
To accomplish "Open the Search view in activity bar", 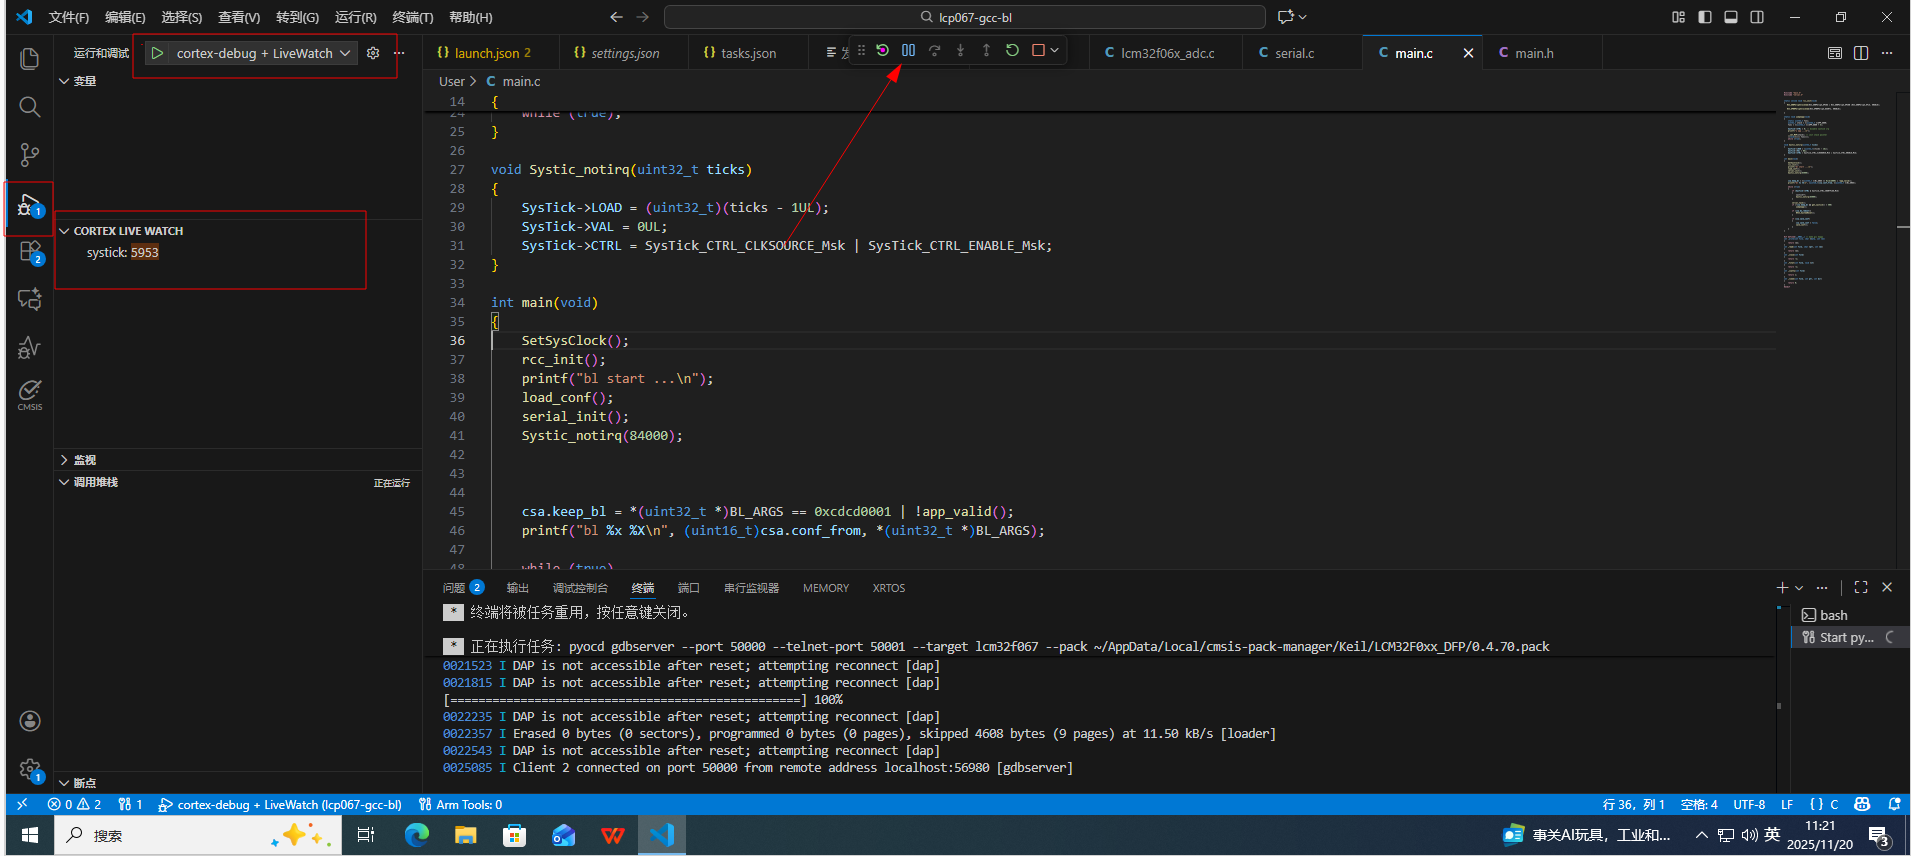I will point(30,107).
